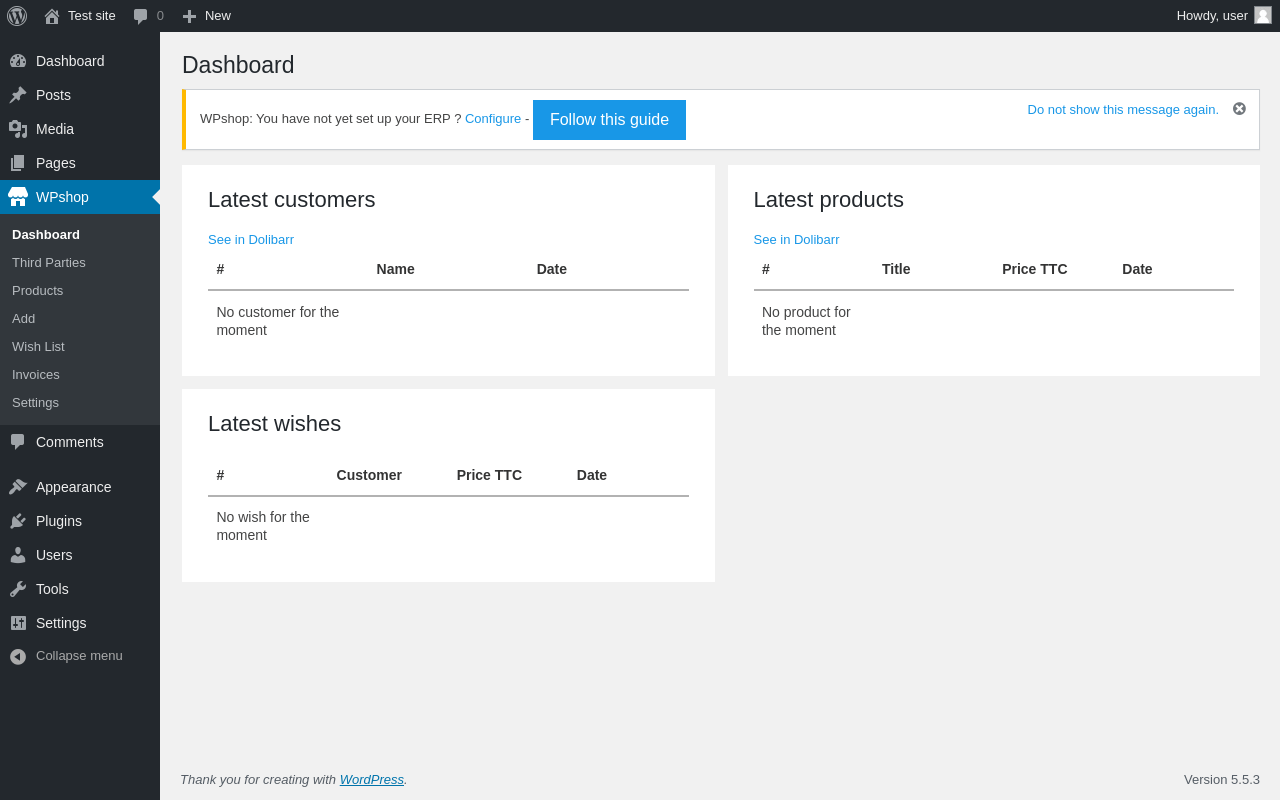Click See in Dolibarr under Latest customers
The image size is (1280, 800).
click(251, 240)
